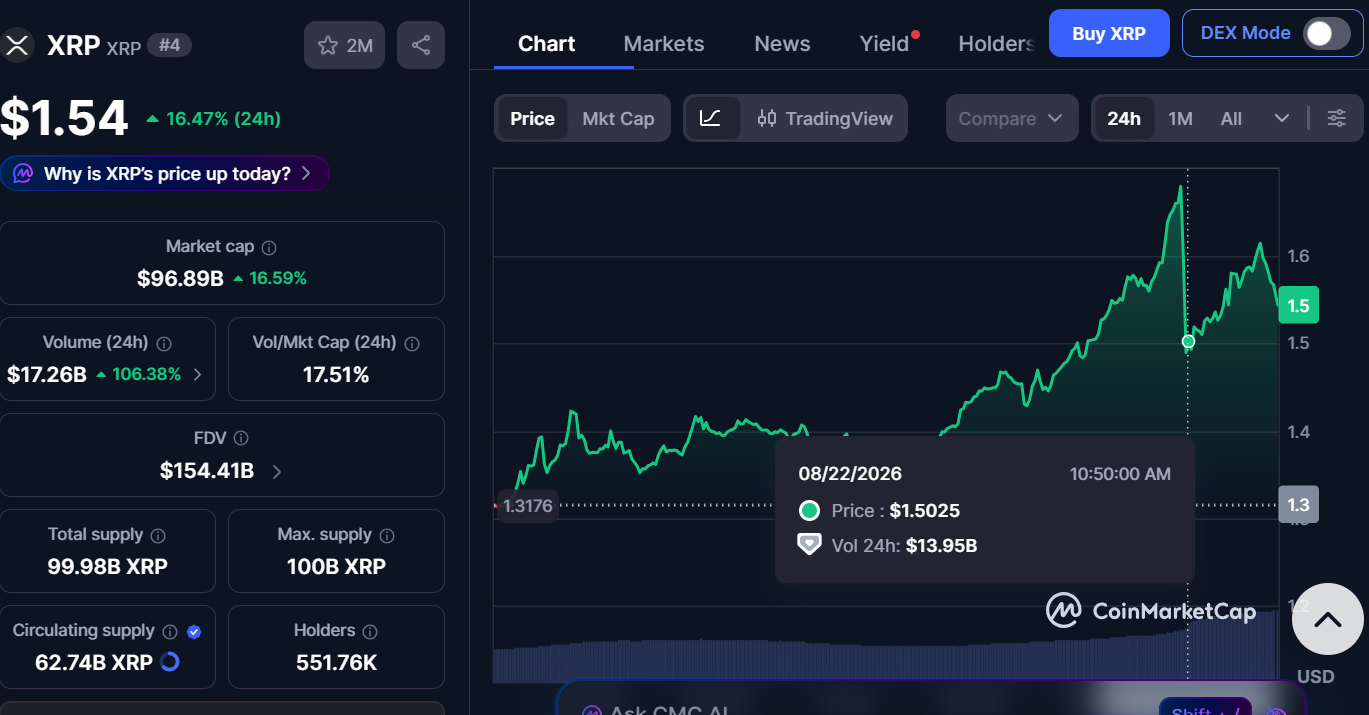Image resolution: width=1369 pixels, height=715 pixels.
Task: Click the 62.74B XRP circulating value
Action: (94, 662)
